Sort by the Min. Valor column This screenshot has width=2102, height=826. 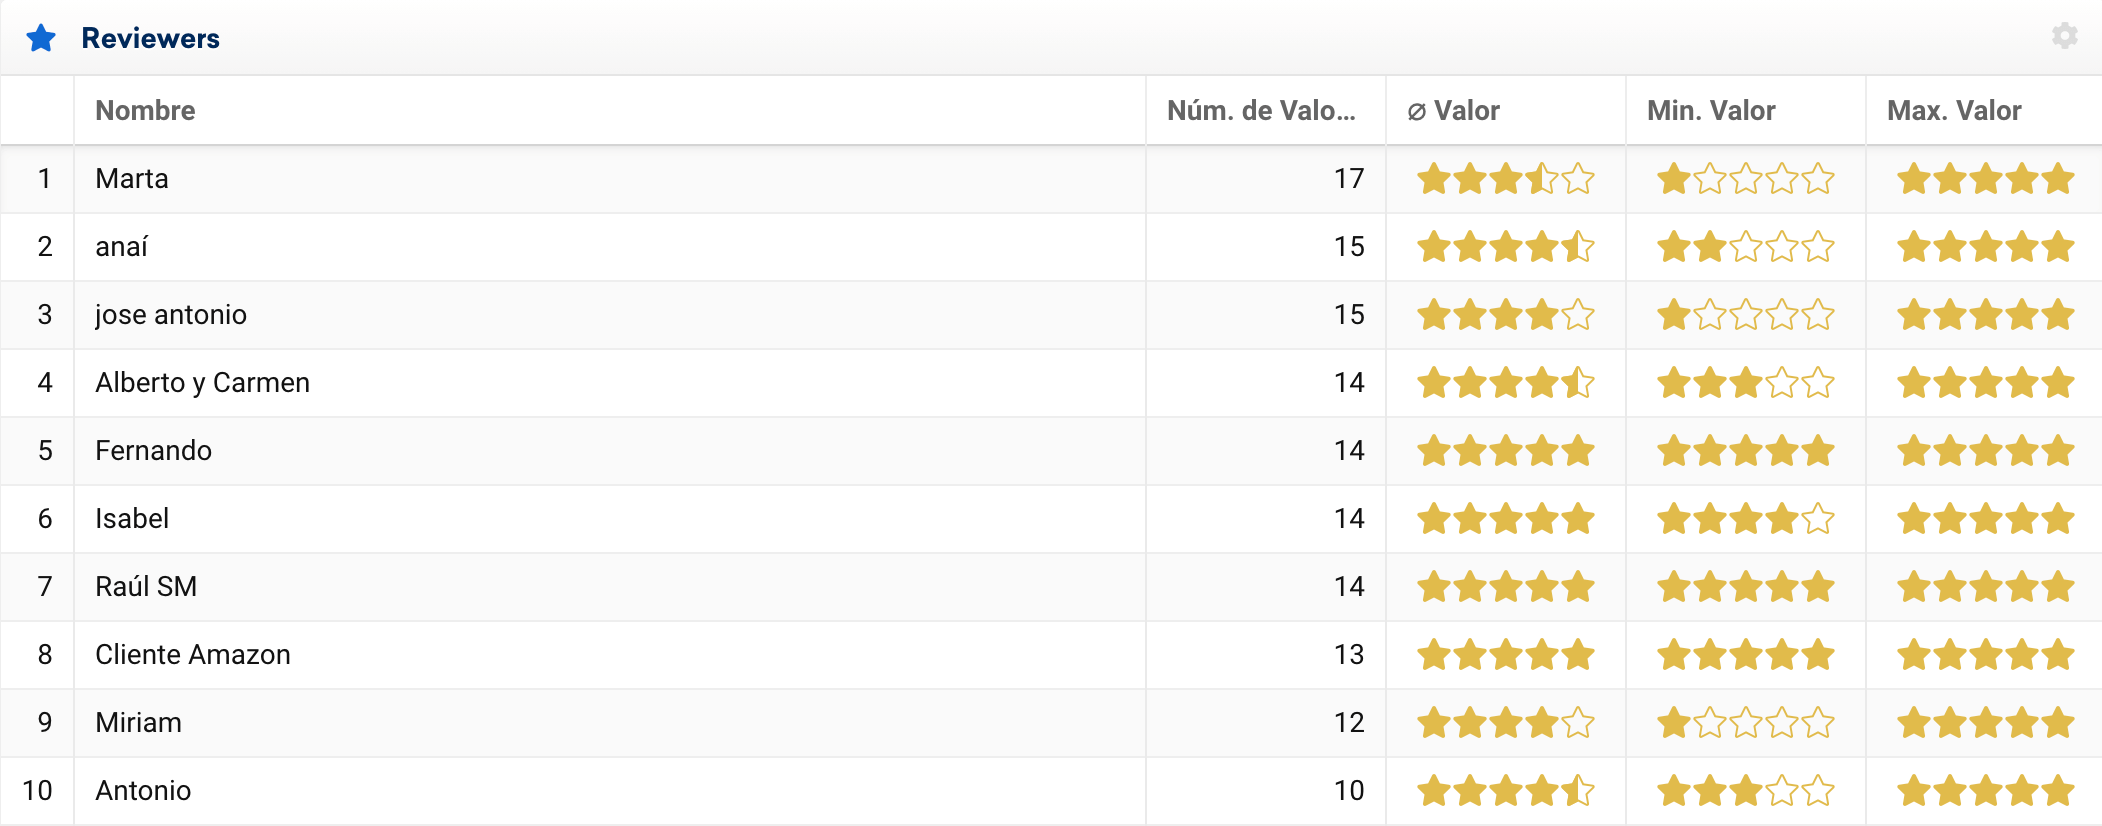(1710, 110)
